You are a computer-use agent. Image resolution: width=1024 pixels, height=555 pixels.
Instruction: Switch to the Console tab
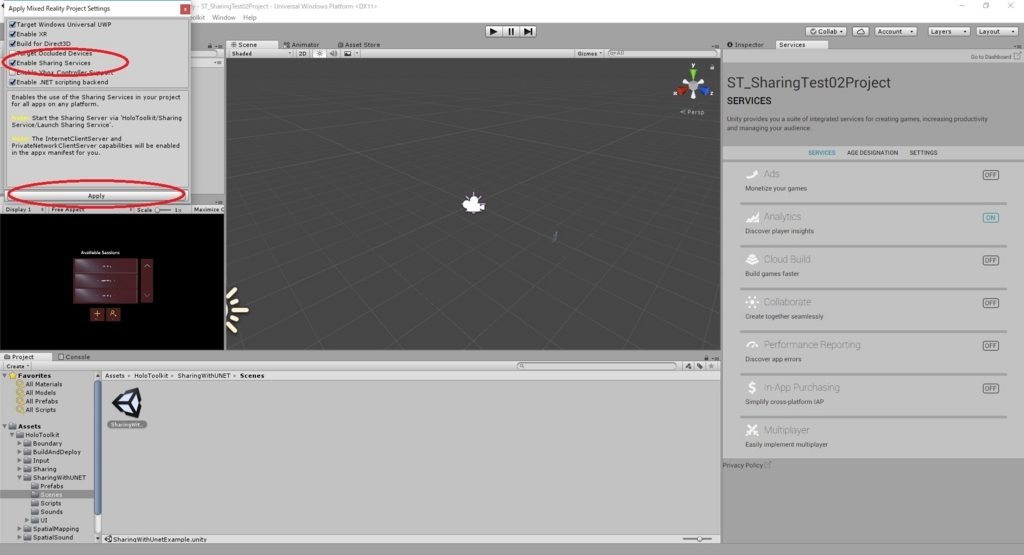[x=74, y=357]
